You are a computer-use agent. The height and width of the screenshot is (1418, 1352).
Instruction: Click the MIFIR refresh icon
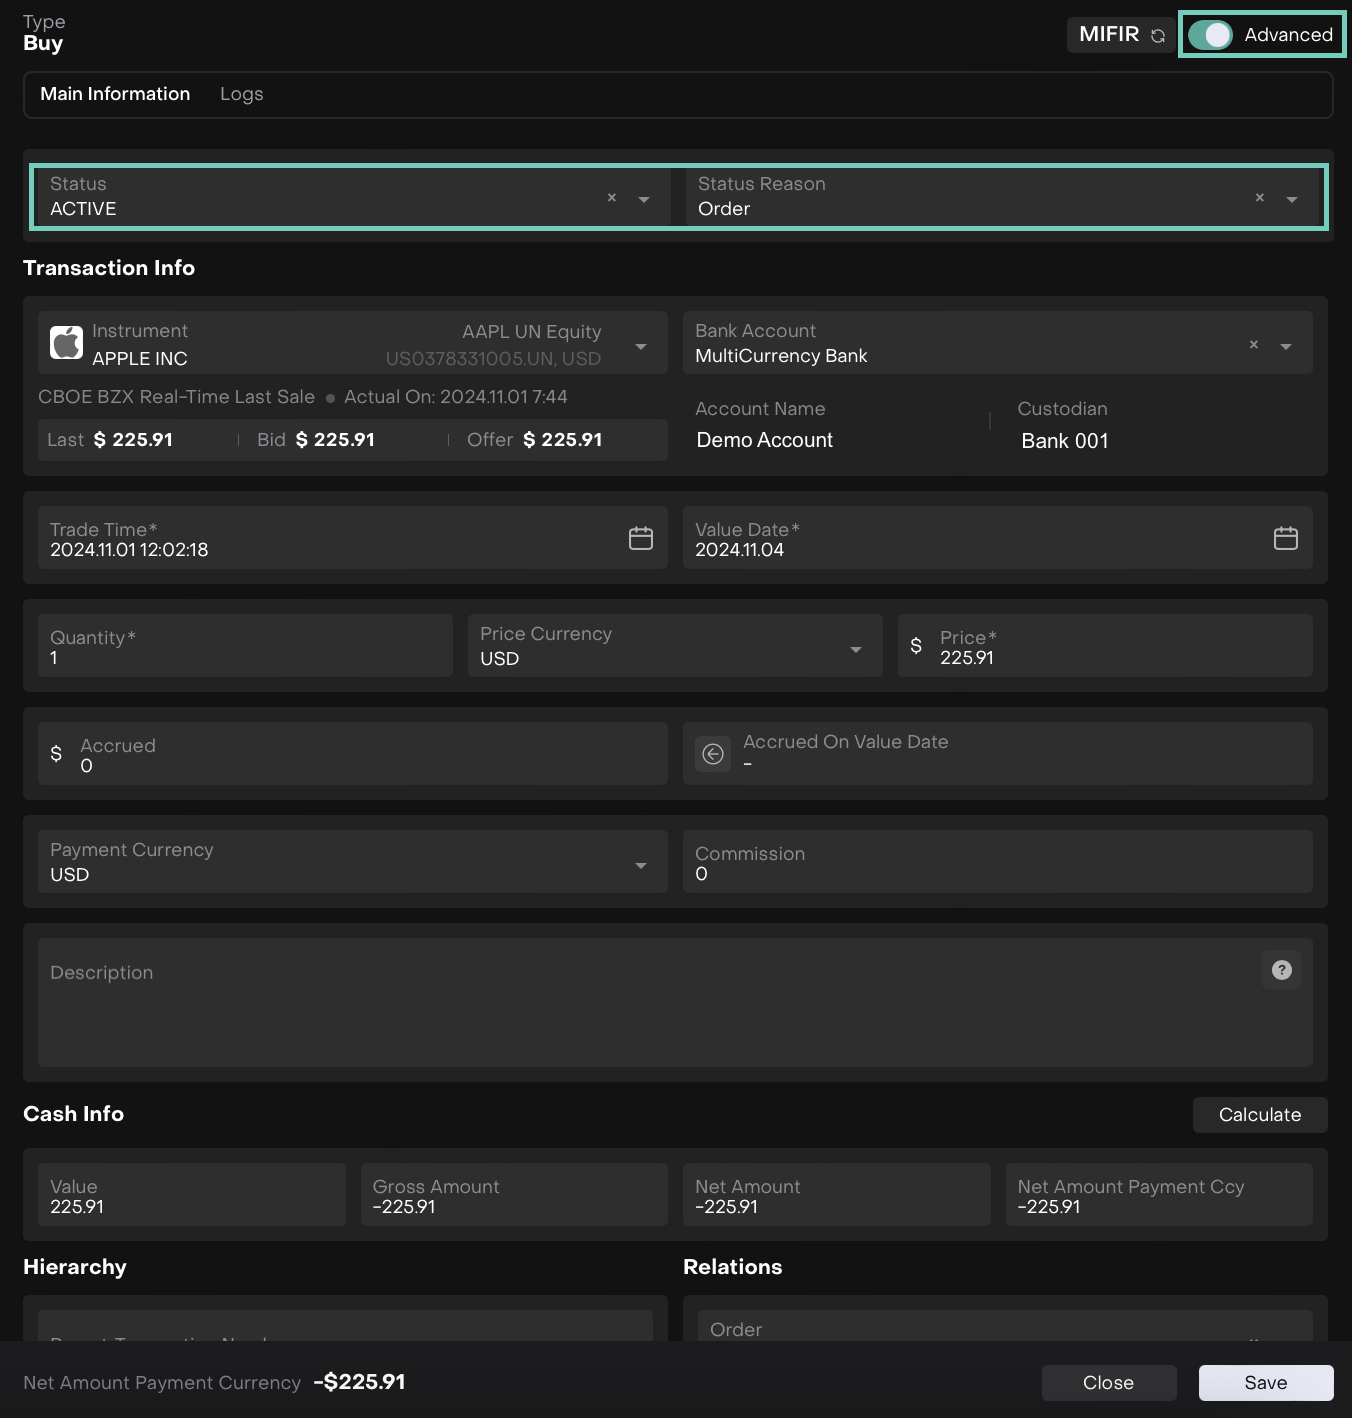point(1158,36)
